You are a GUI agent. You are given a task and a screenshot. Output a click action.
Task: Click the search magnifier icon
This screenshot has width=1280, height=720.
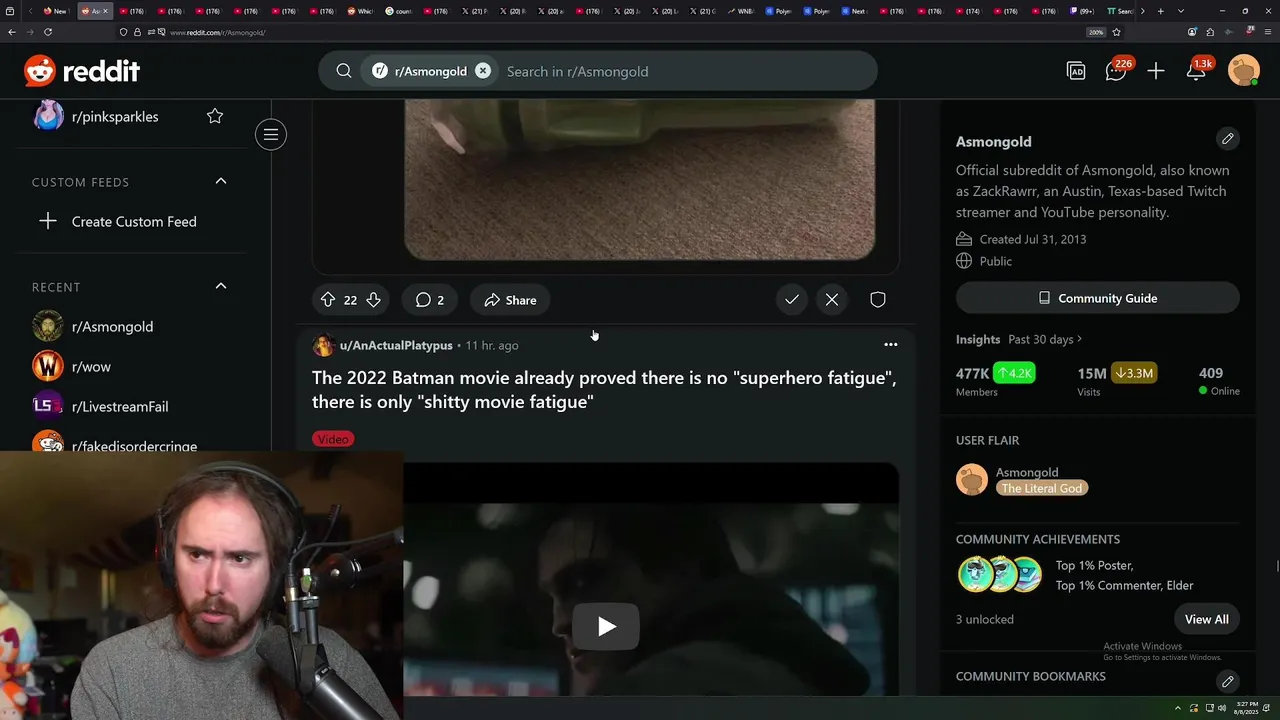pos(344,71)
